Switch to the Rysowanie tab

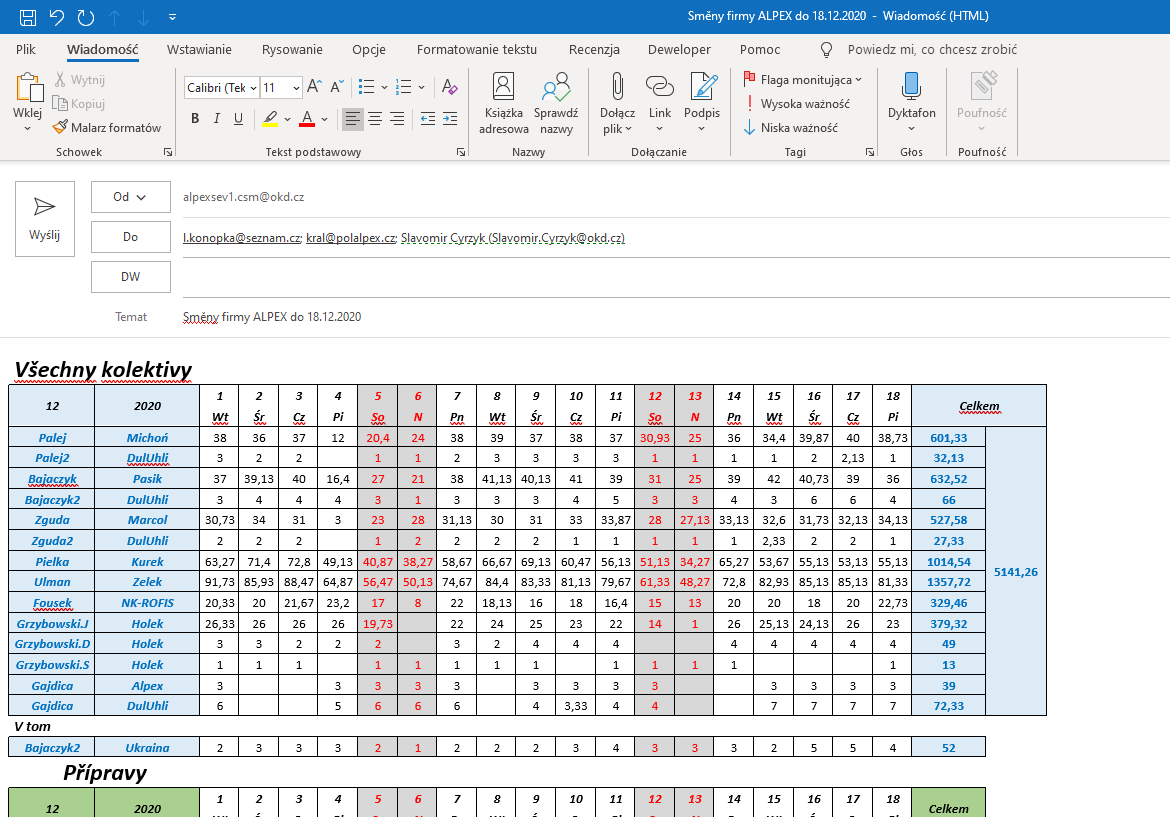(292, 49)
